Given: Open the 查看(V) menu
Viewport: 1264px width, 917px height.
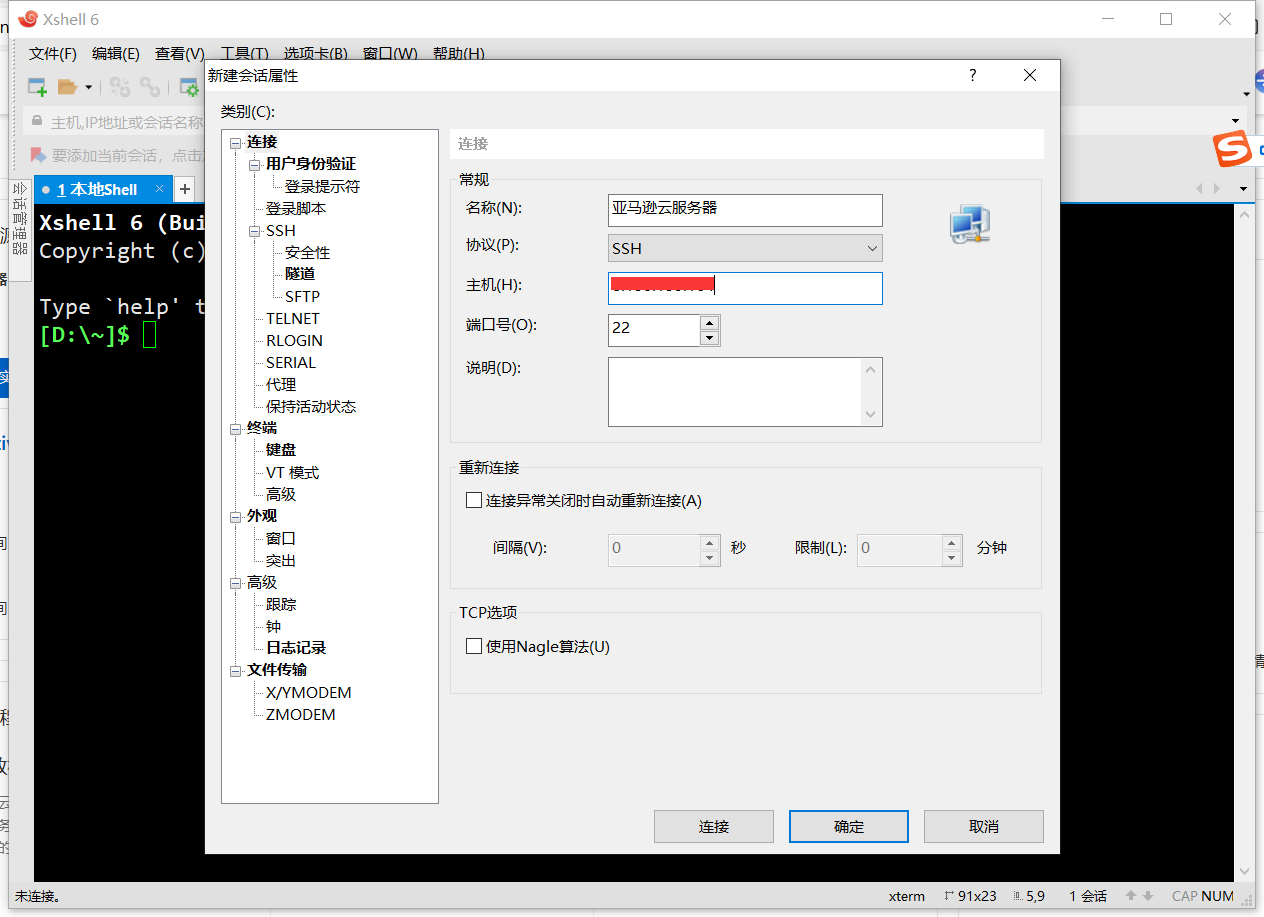Looking at the screenshot, I should pos(180,53).
